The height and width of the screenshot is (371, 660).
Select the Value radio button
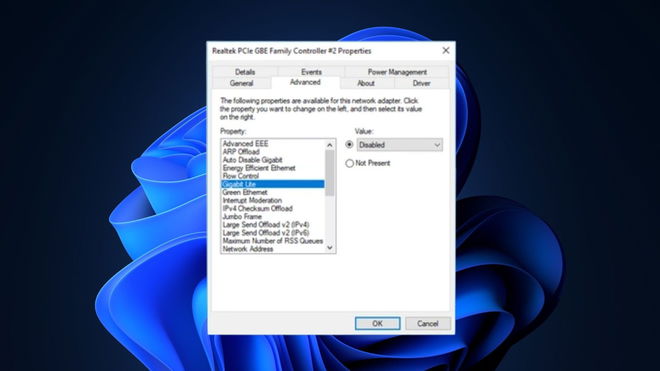pos(349,144)
